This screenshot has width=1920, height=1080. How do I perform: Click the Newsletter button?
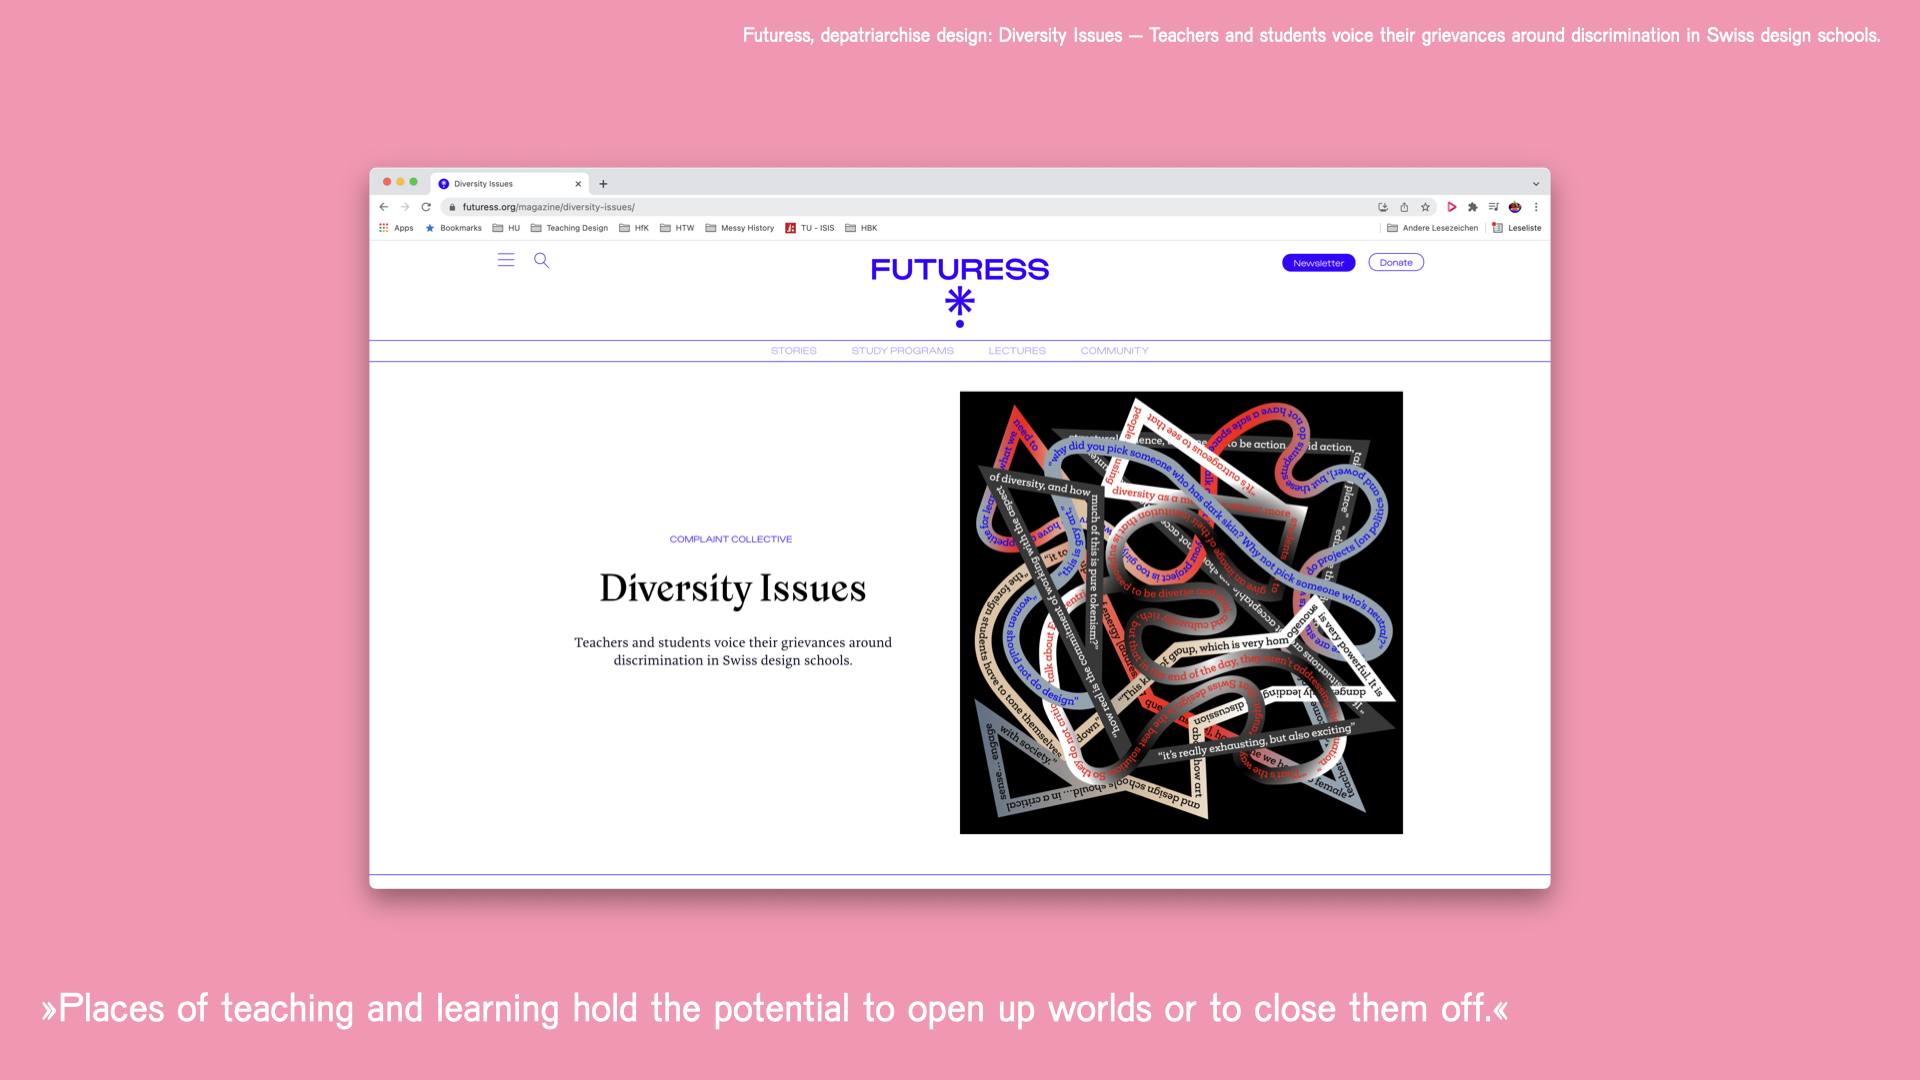point(1318,263)
